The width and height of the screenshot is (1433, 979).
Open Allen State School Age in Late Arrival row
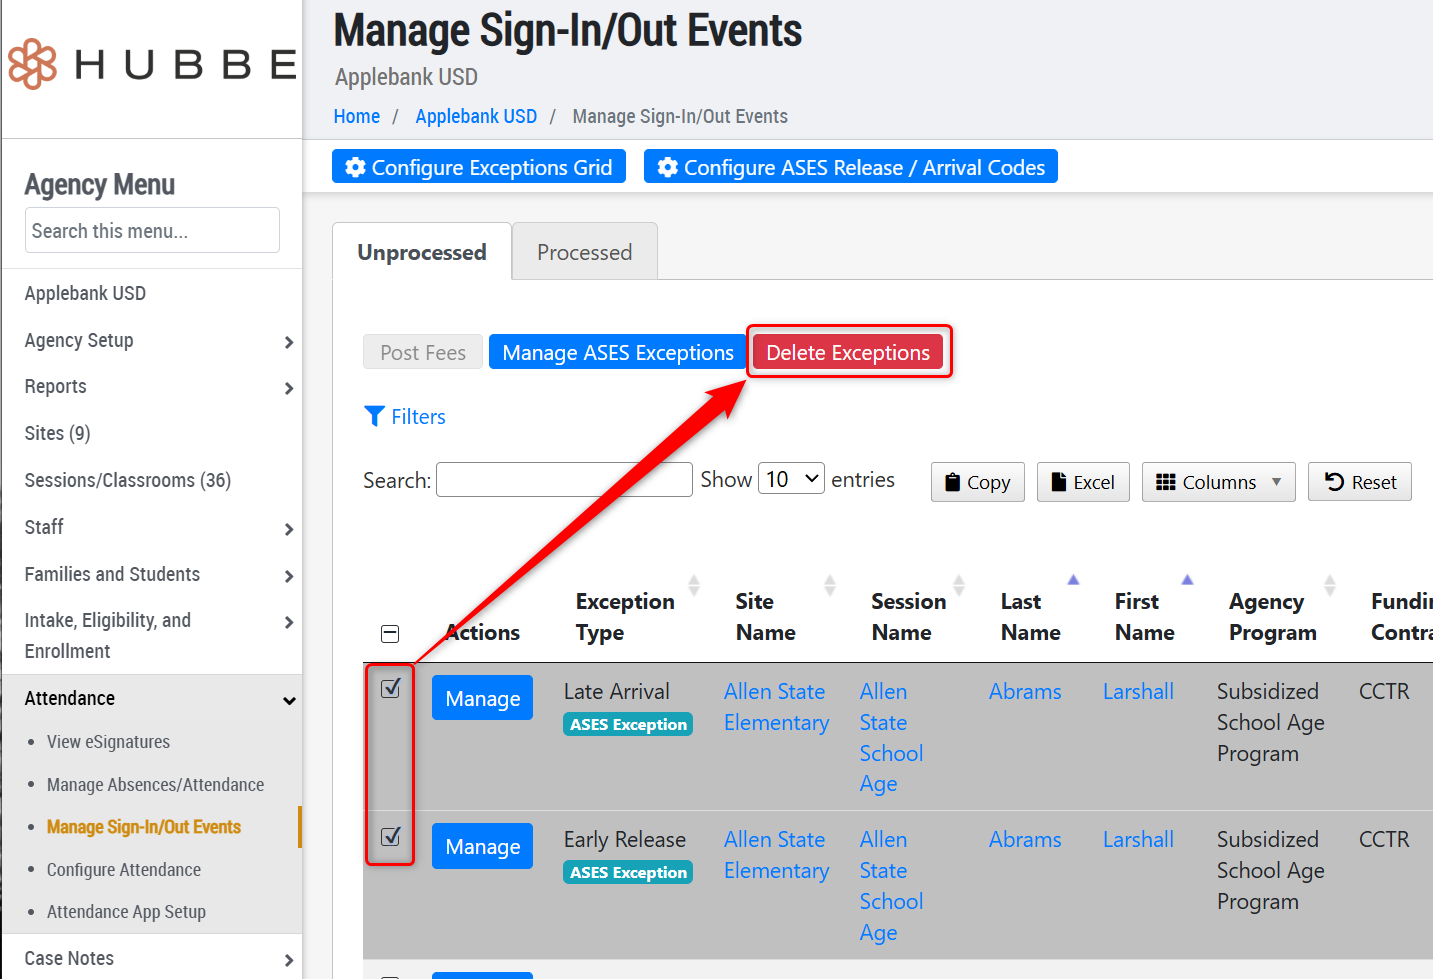891,738
